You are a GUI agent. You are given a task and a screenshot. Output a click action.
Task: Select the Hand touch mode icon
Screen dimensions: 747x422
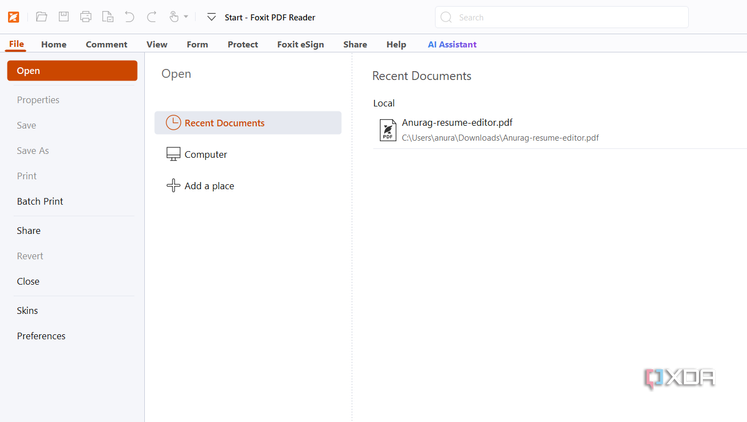pos(174,17)
